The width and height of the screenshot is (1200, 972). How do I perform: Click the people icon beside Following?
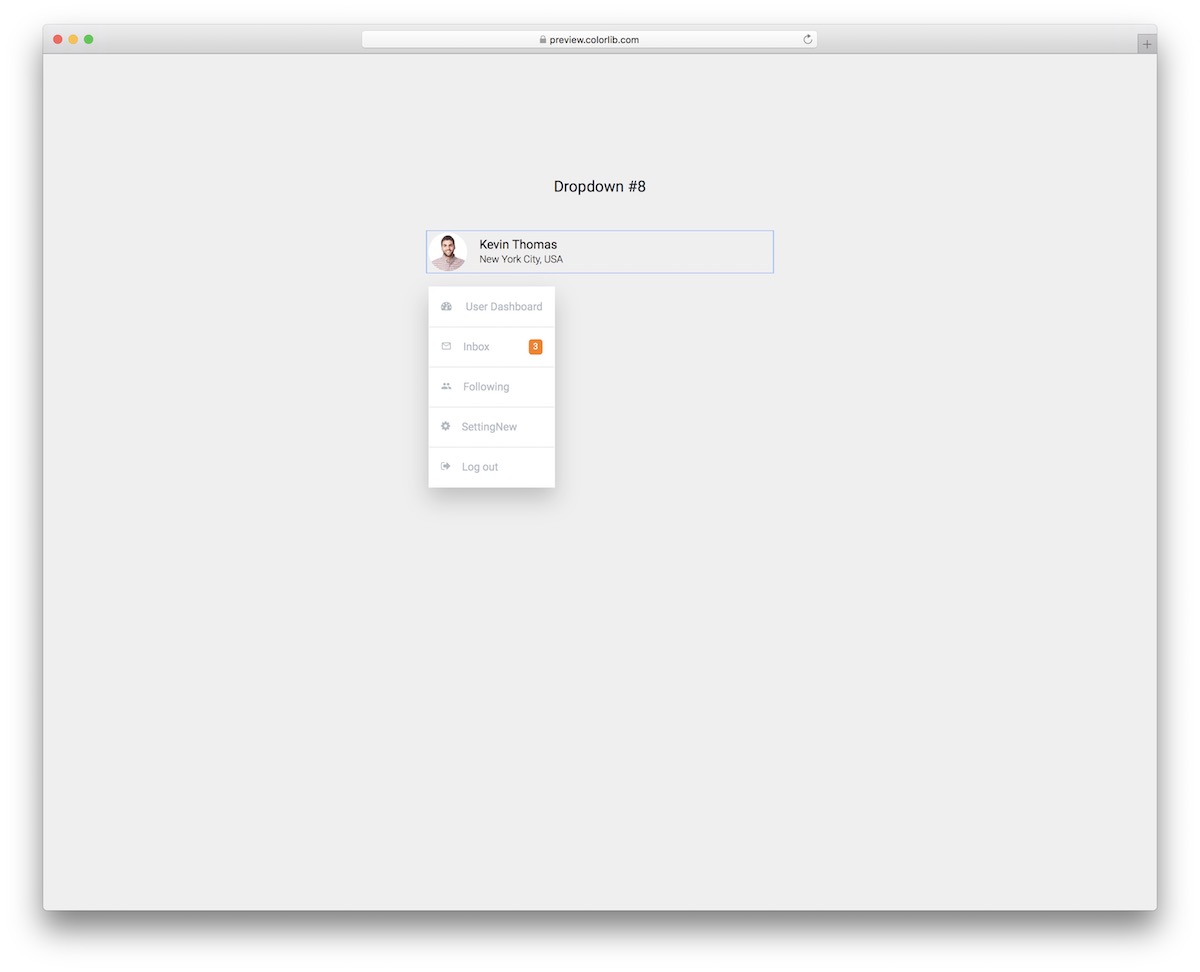(x=445, y=386)
